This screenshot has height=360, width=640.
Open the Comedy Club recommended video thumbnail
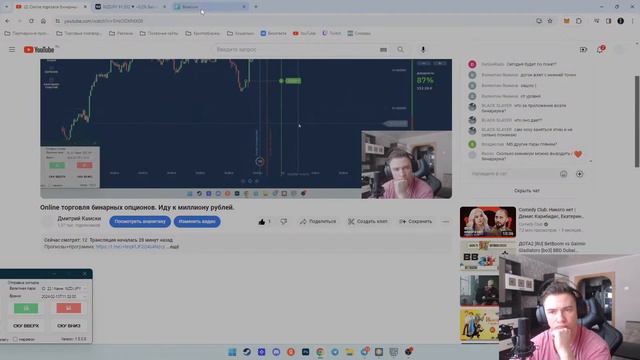click(488, 222)
